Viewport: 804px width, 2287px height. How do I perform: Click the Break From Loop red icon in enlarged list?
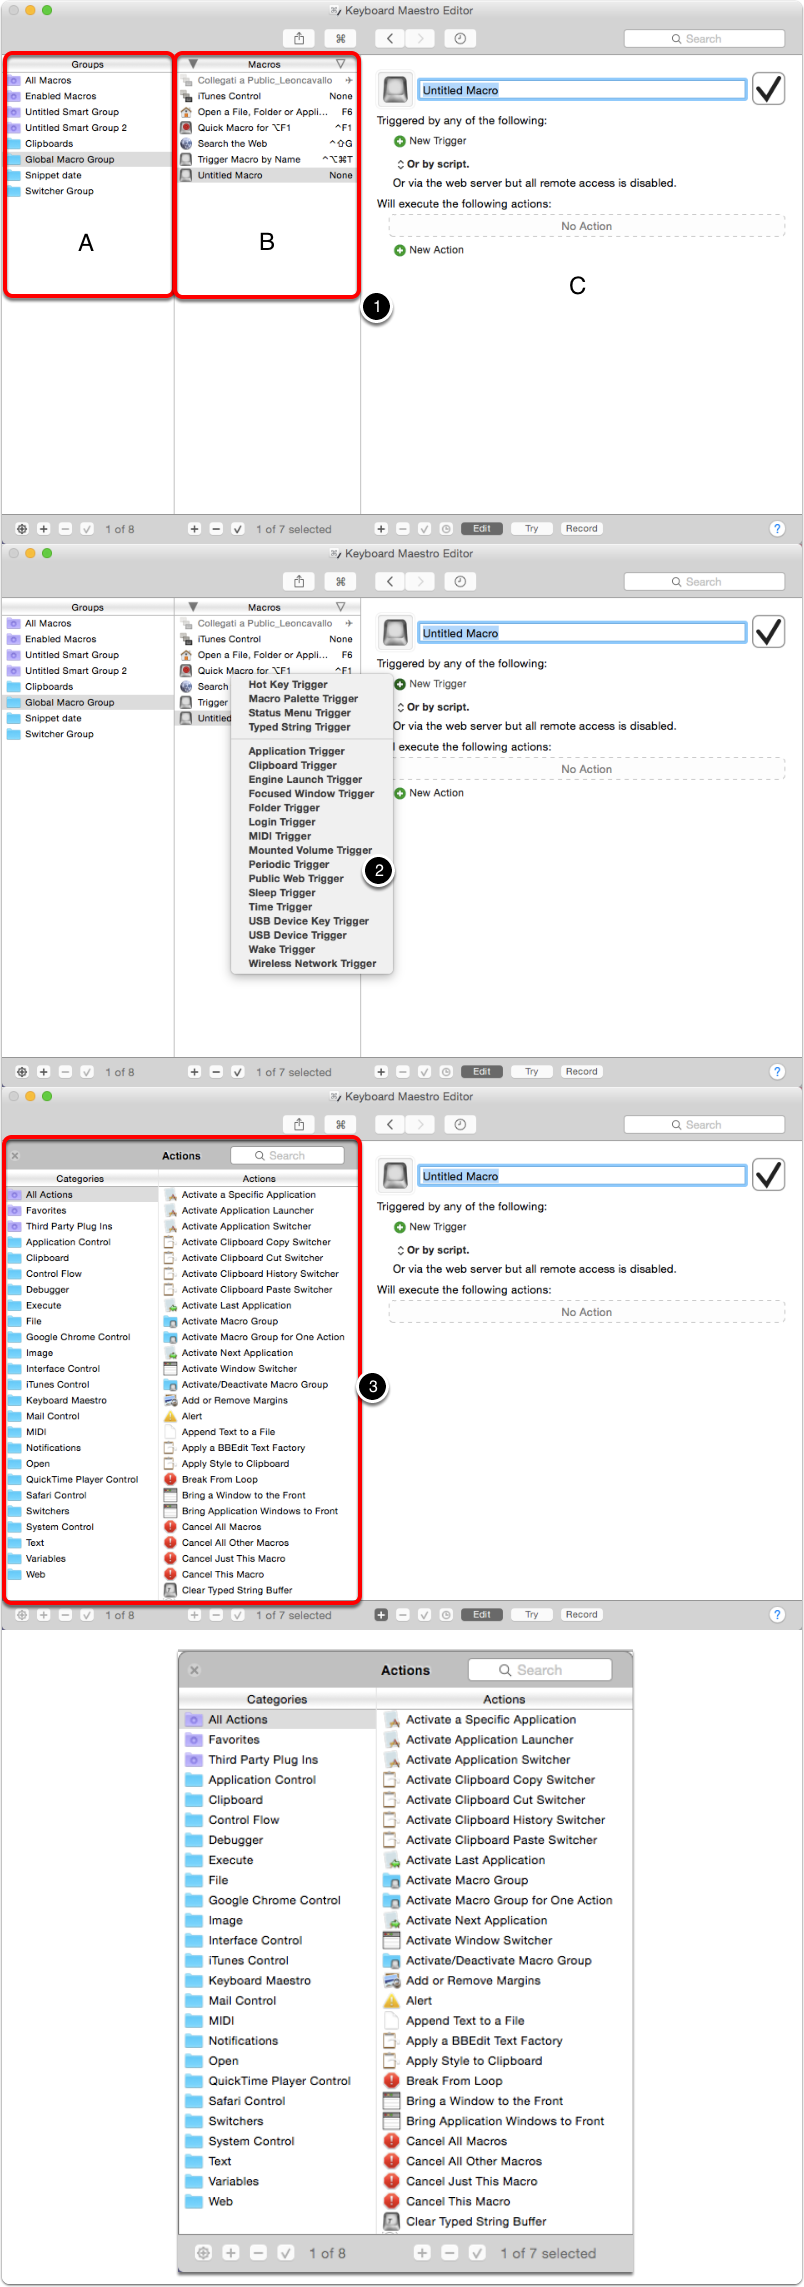(x=392, y=2081)
